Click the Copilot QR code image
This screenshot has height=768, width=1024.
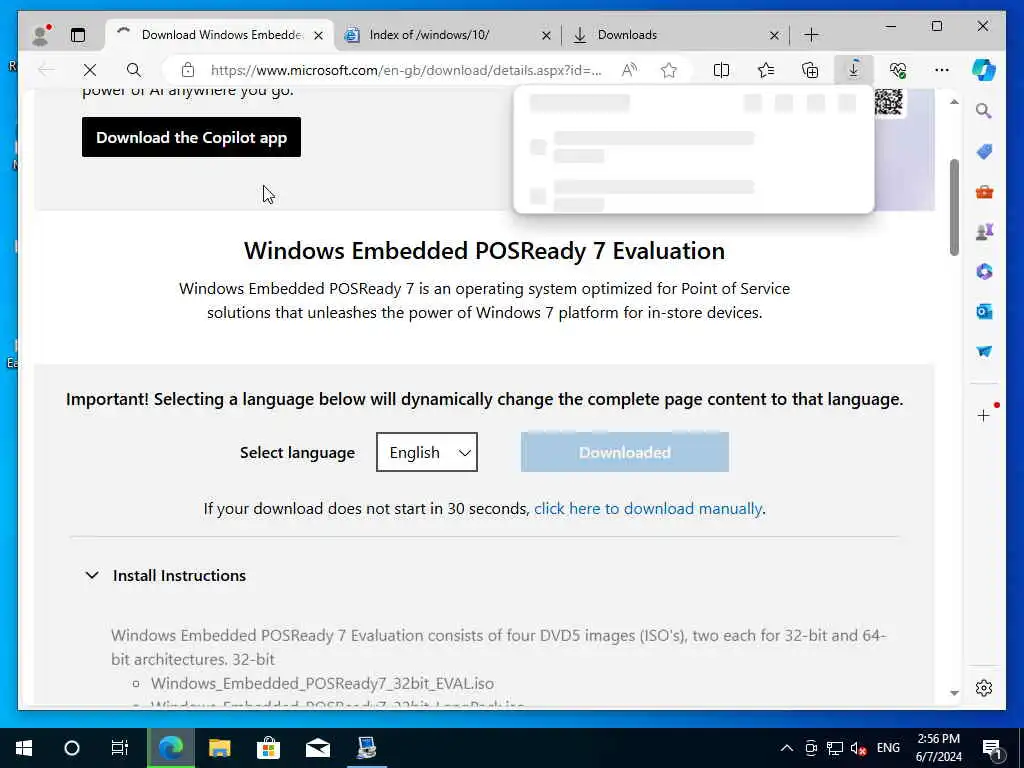click(889, 103)
